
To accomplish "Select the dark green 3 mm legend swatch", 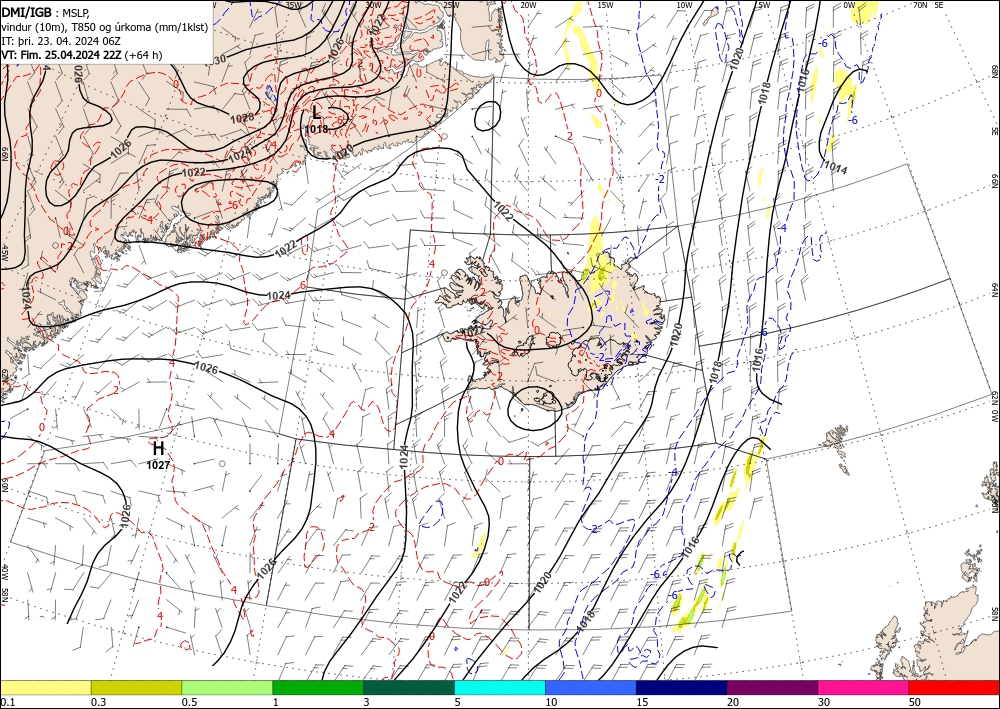I will pyautogui.click(x=409, y=687).
